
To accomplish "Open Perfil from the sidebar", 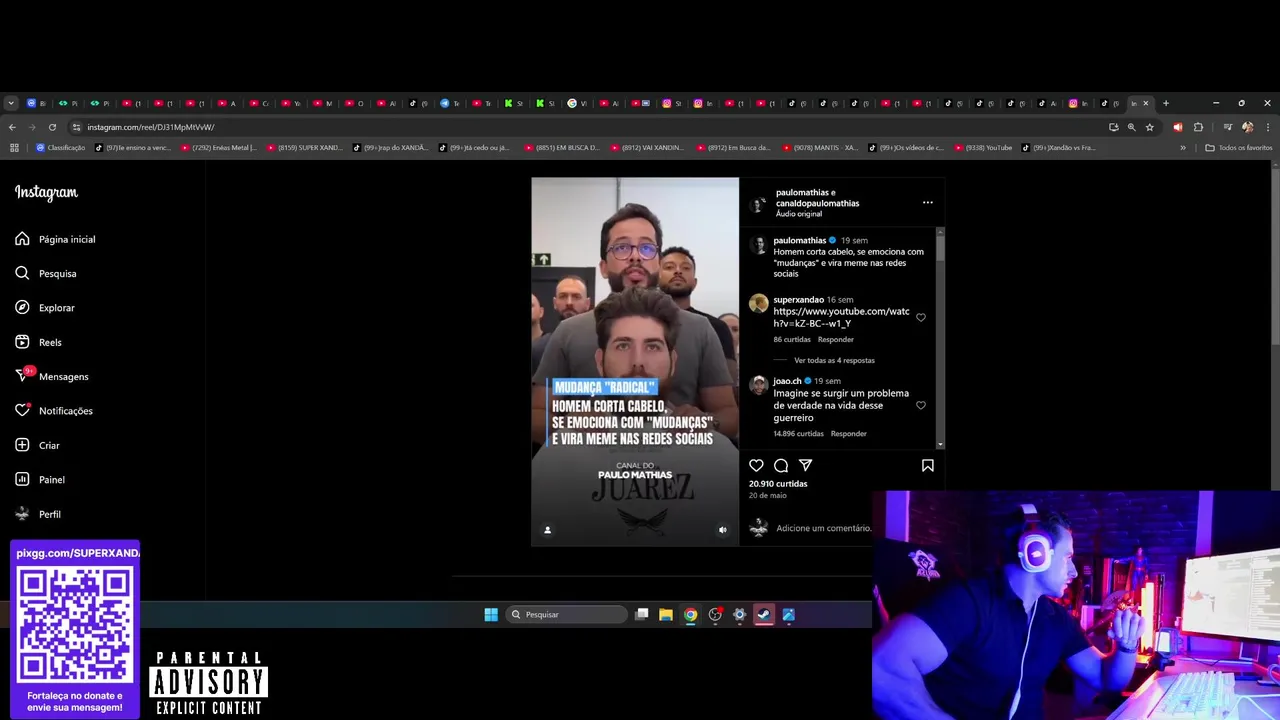I will click(38, 514).
